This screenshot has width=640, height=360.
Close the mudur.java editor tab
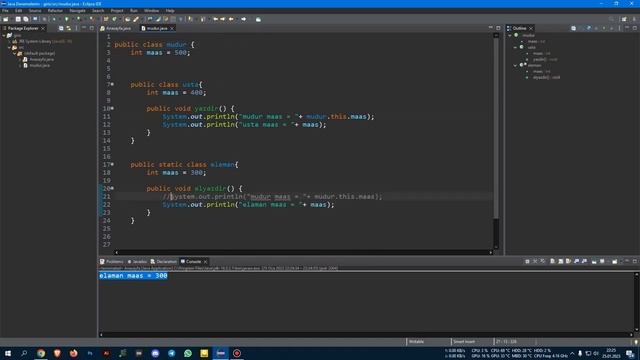coord(172,28)
